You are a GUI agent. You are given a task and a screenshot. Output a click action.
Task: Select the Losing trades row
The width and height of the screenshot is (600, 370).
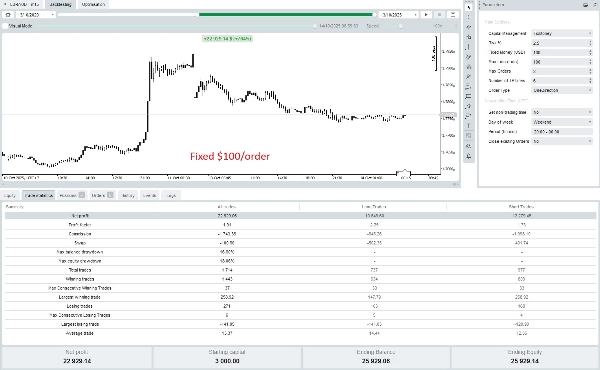pyautogui.click(x=300, y=306)
